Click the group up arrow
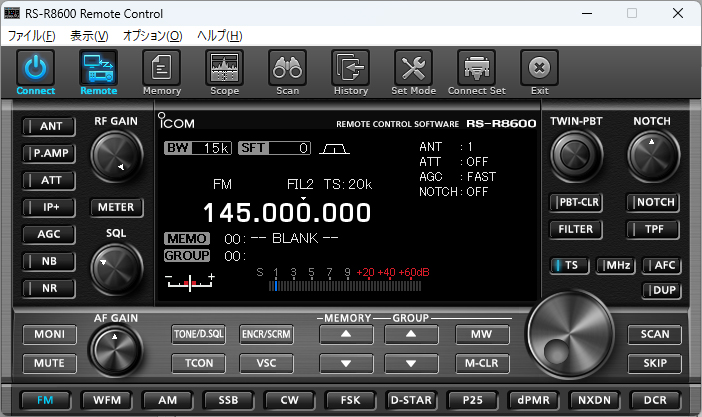The image size is (702, 417). coord(411,334)
